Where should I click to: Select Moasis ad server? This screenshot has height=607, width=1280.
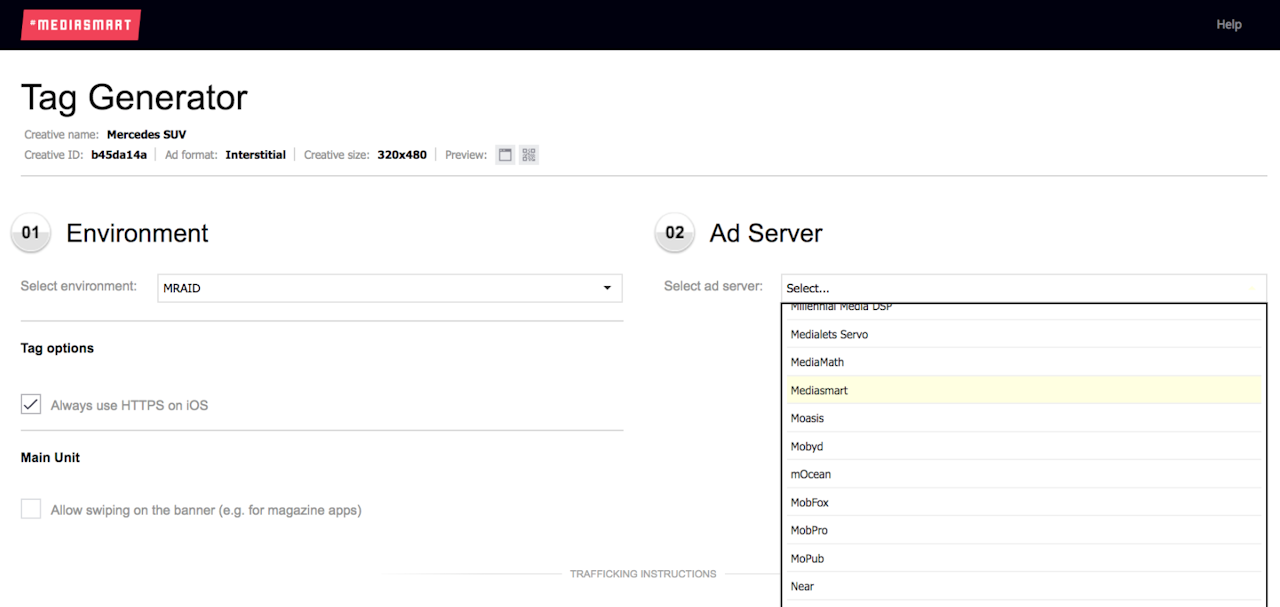point(1023,418)
